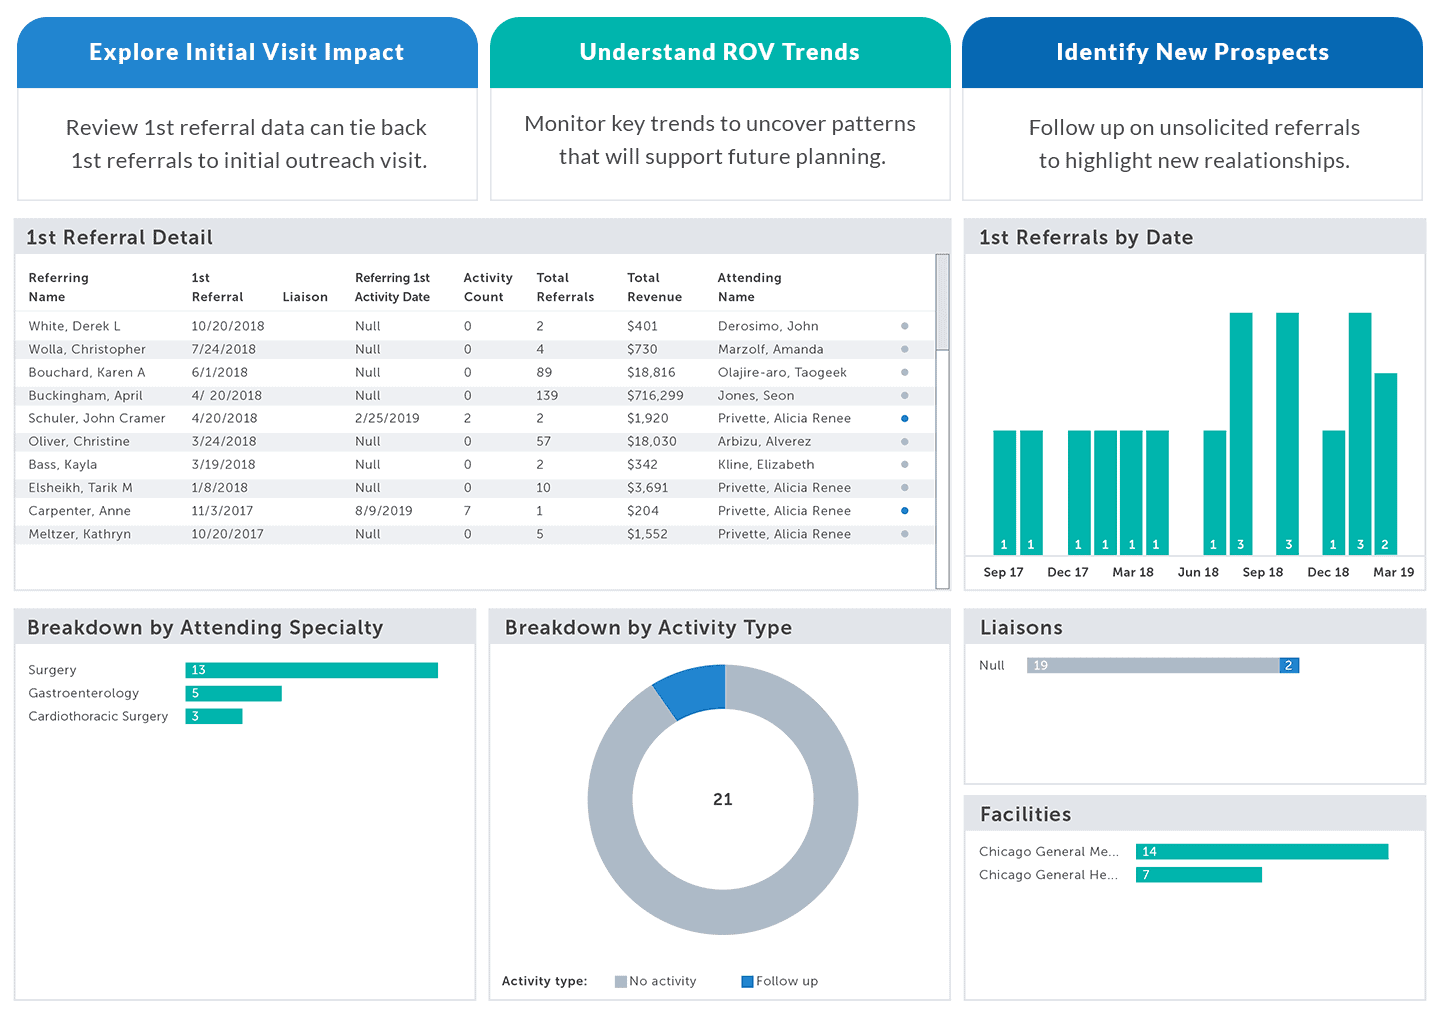Select the Surgery bar showing 13

[311, 670]
